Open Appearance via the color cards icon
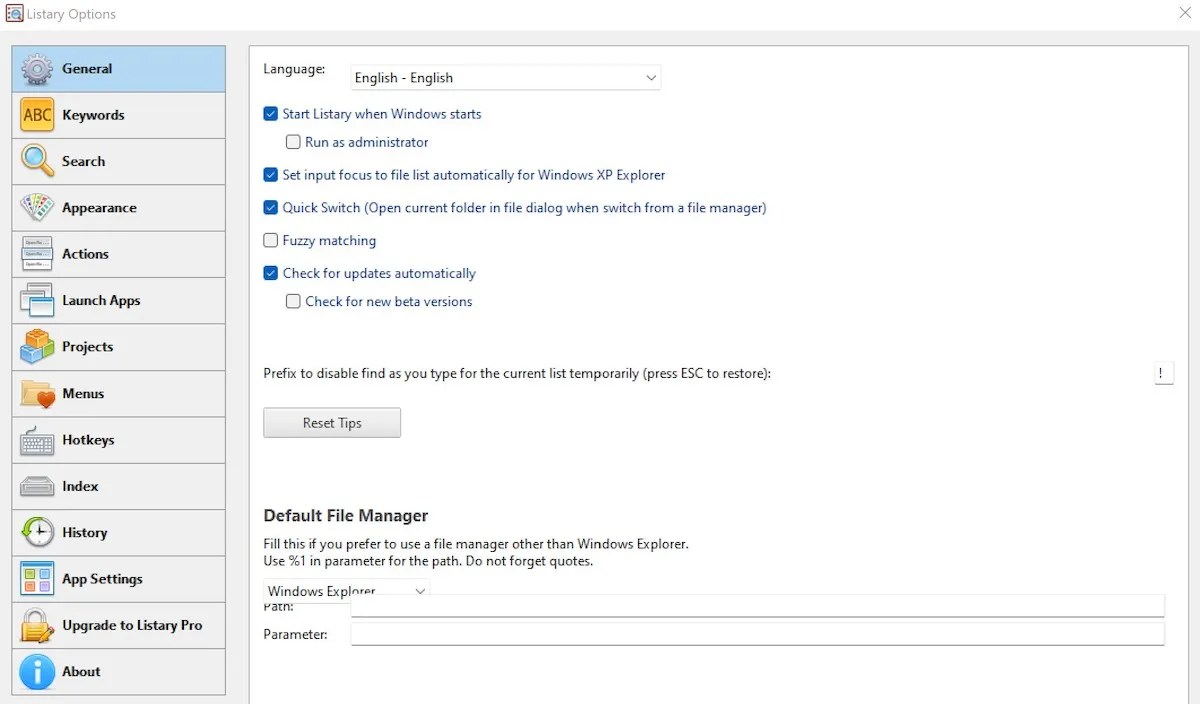Viewport: 1200px width, 704px height. coord(36,207)
